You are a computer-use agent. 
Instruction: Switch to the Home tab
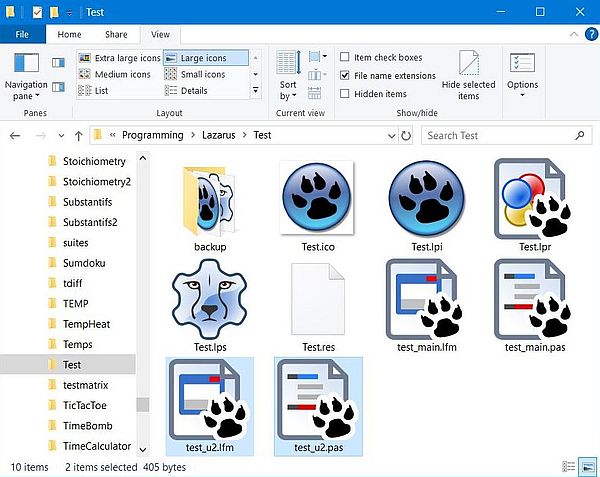(x=69, y=34)
